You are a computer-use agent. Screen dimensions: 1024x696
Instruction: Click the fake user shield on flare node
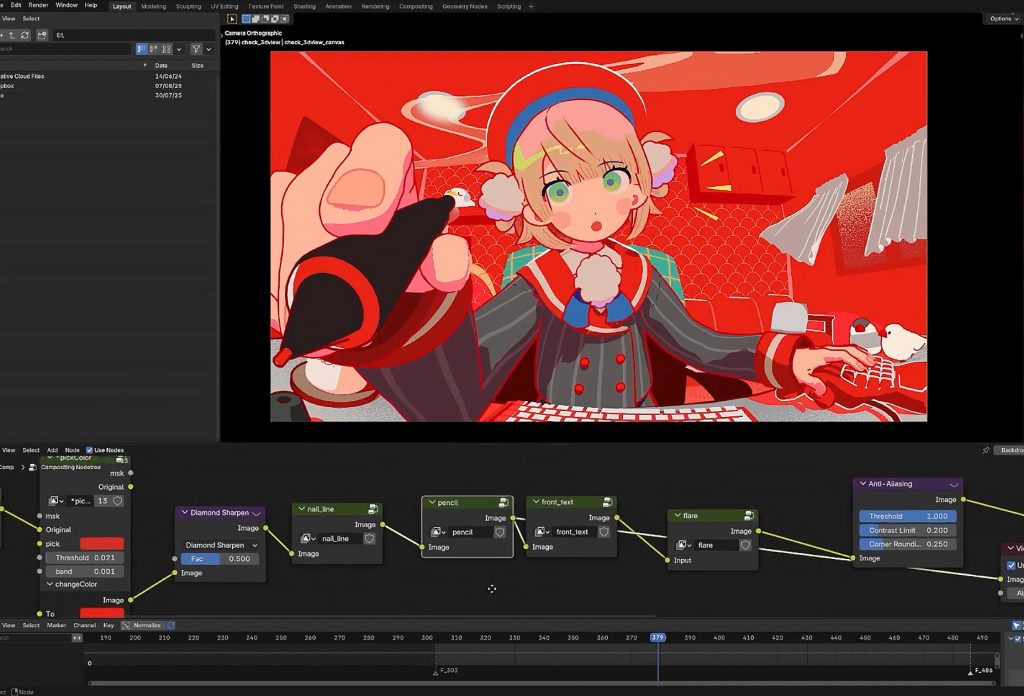(x=747, y=545)
